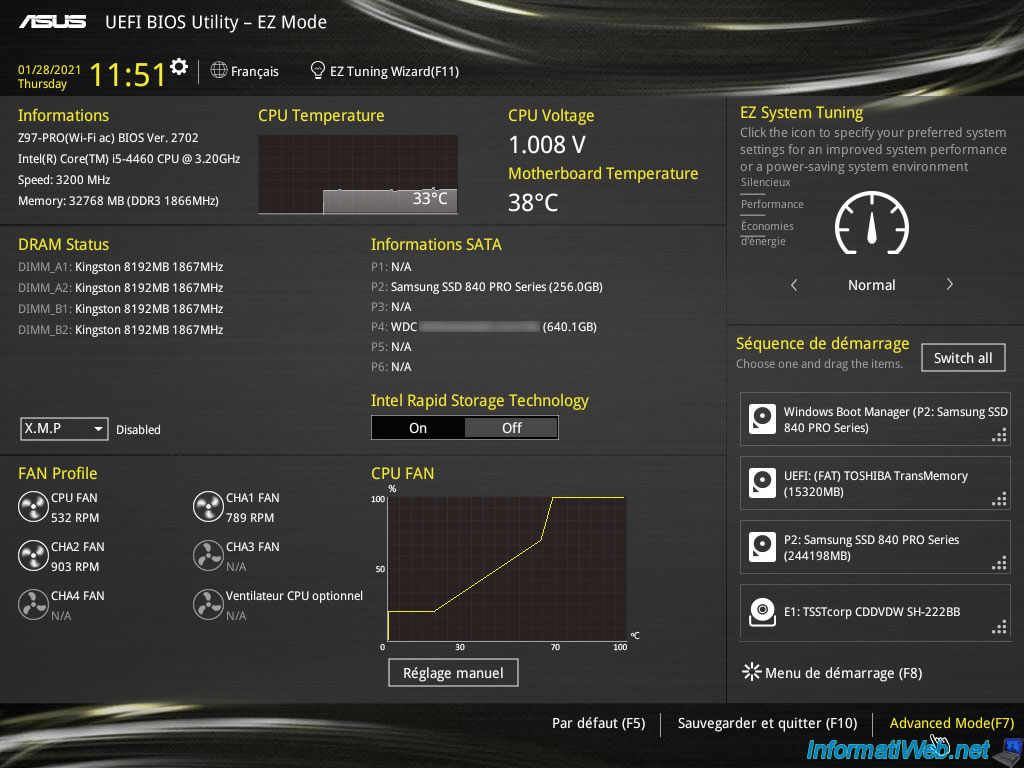Switch to Advanced Mode(F7)
The width and height of the screenshot is (1024, 768).
tap(952, 723)
